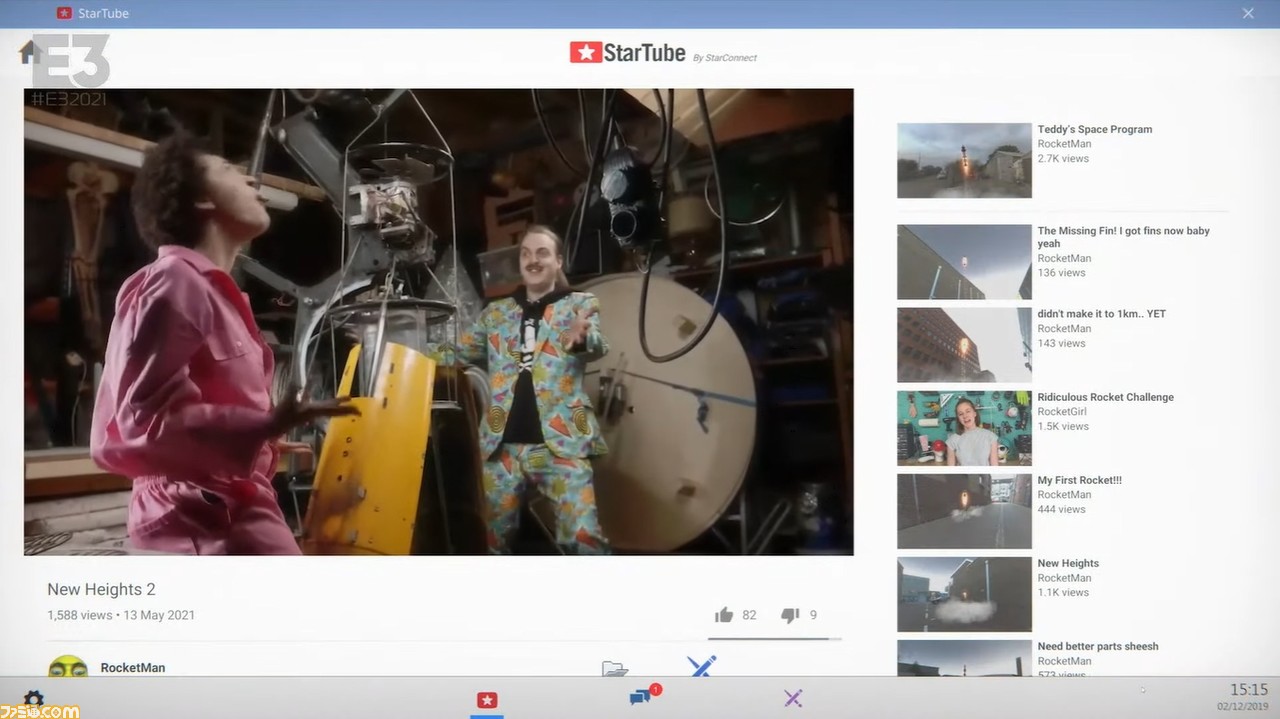Viewport: 1280px width, 719px height.
Task: Click the StarTube window title text
Action: 102,13
